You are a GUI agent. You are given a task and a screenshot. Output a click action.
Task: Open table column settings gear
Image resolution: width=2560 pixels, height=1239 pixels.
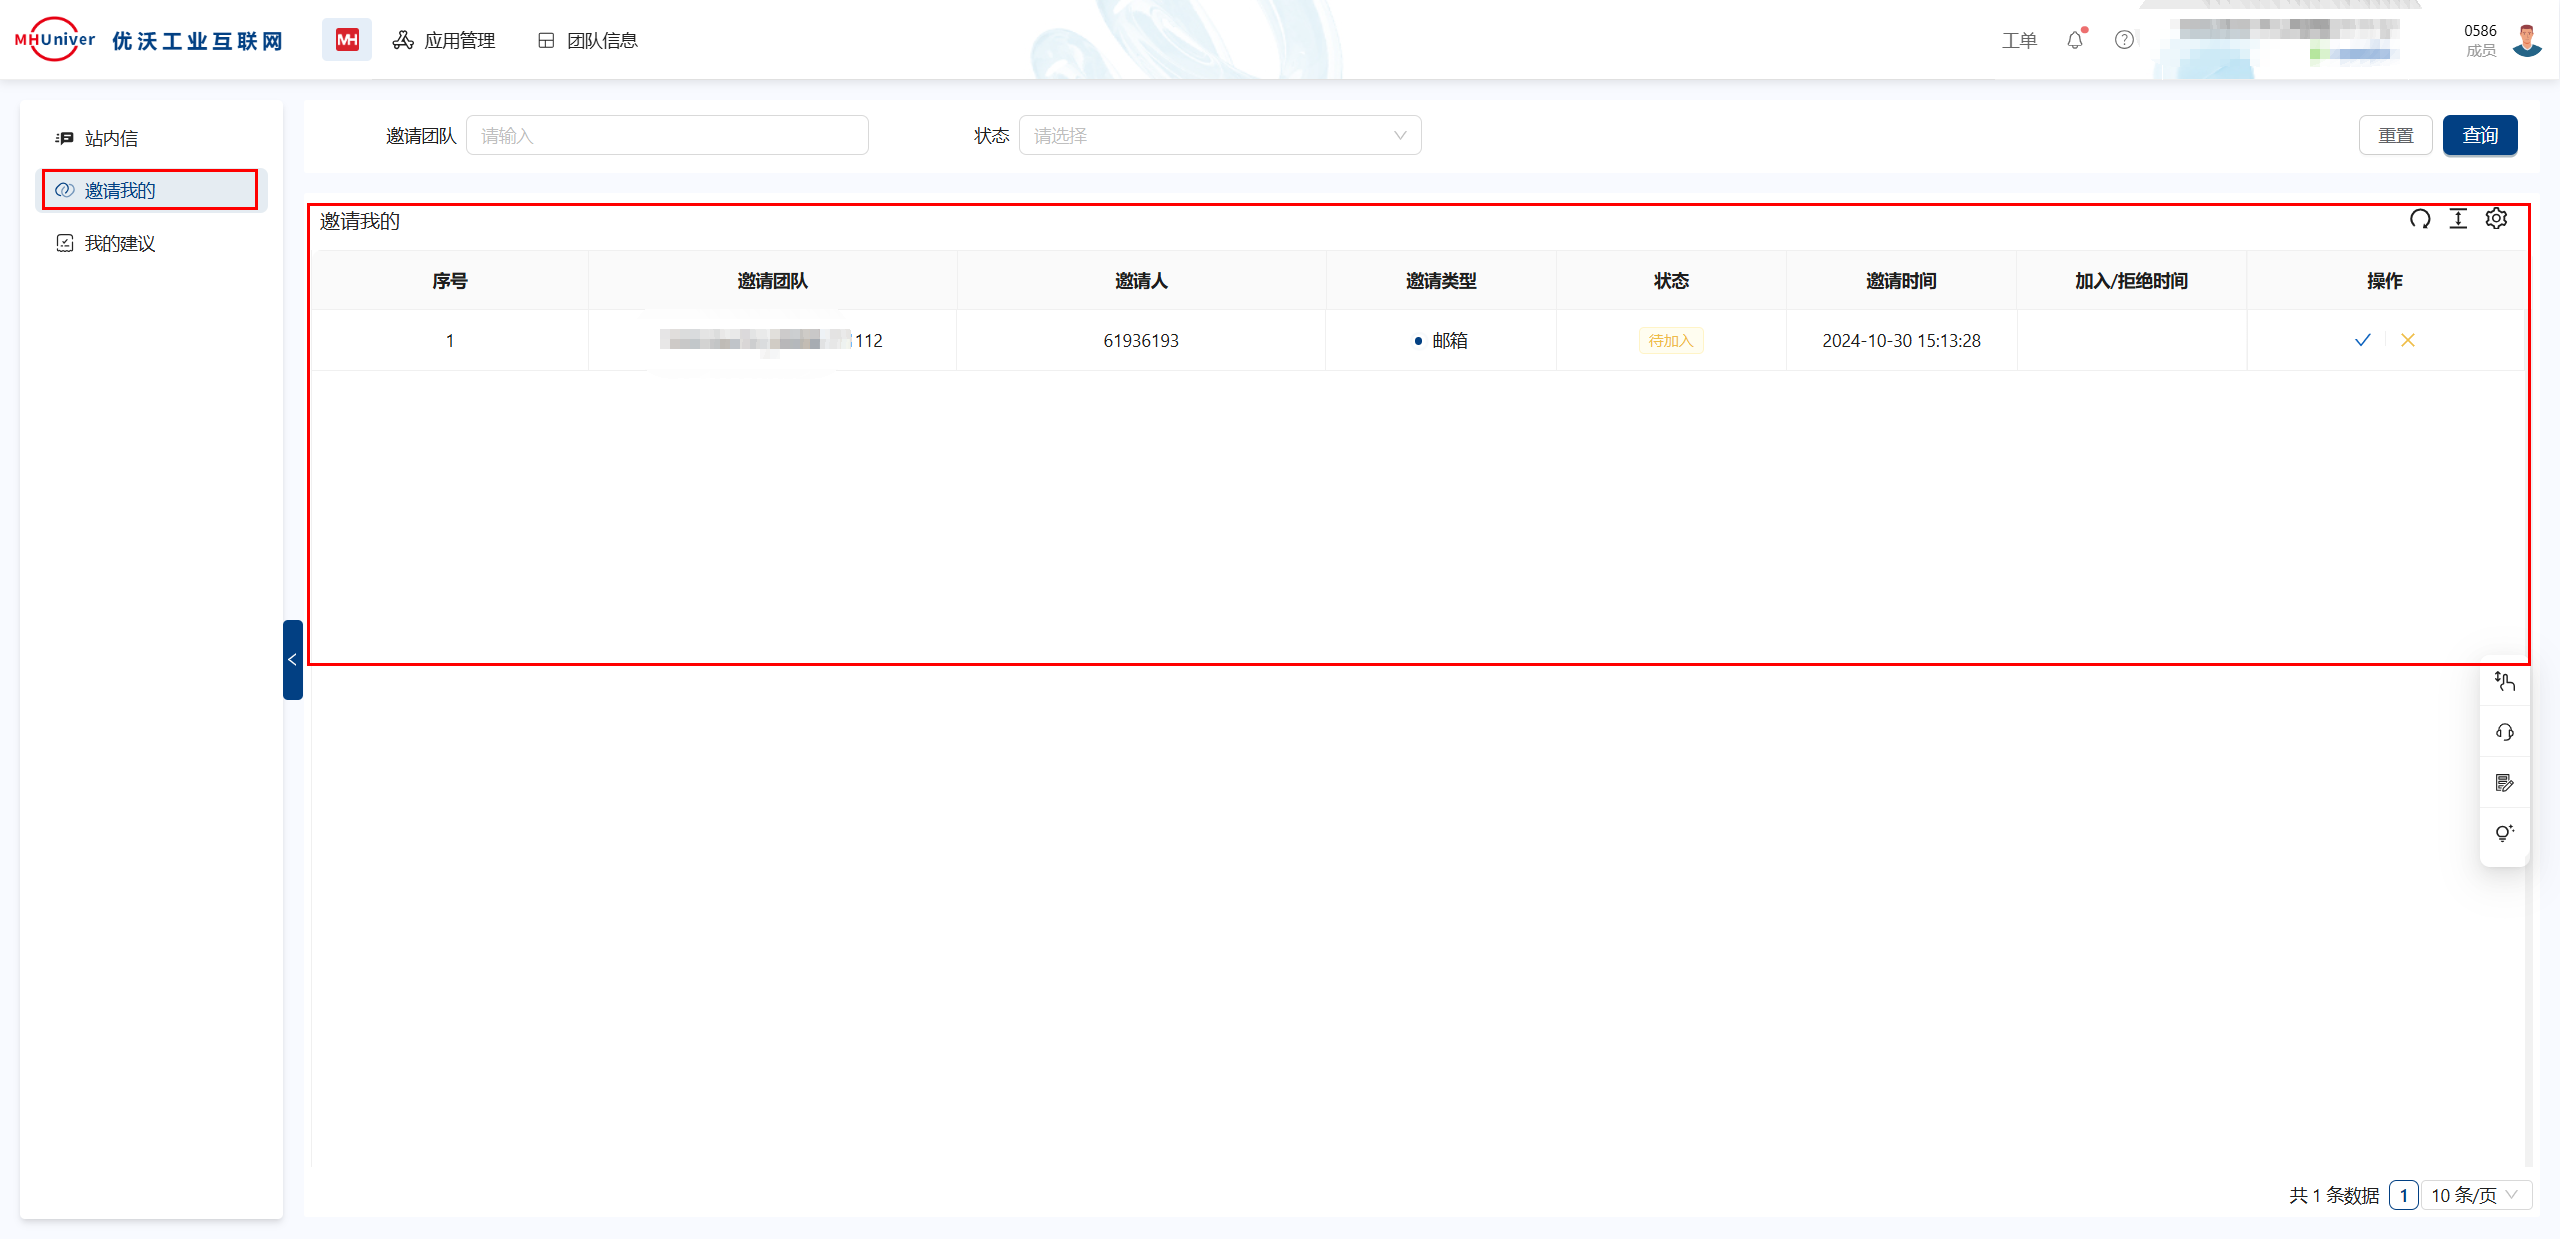click(x=2496, y=219)
